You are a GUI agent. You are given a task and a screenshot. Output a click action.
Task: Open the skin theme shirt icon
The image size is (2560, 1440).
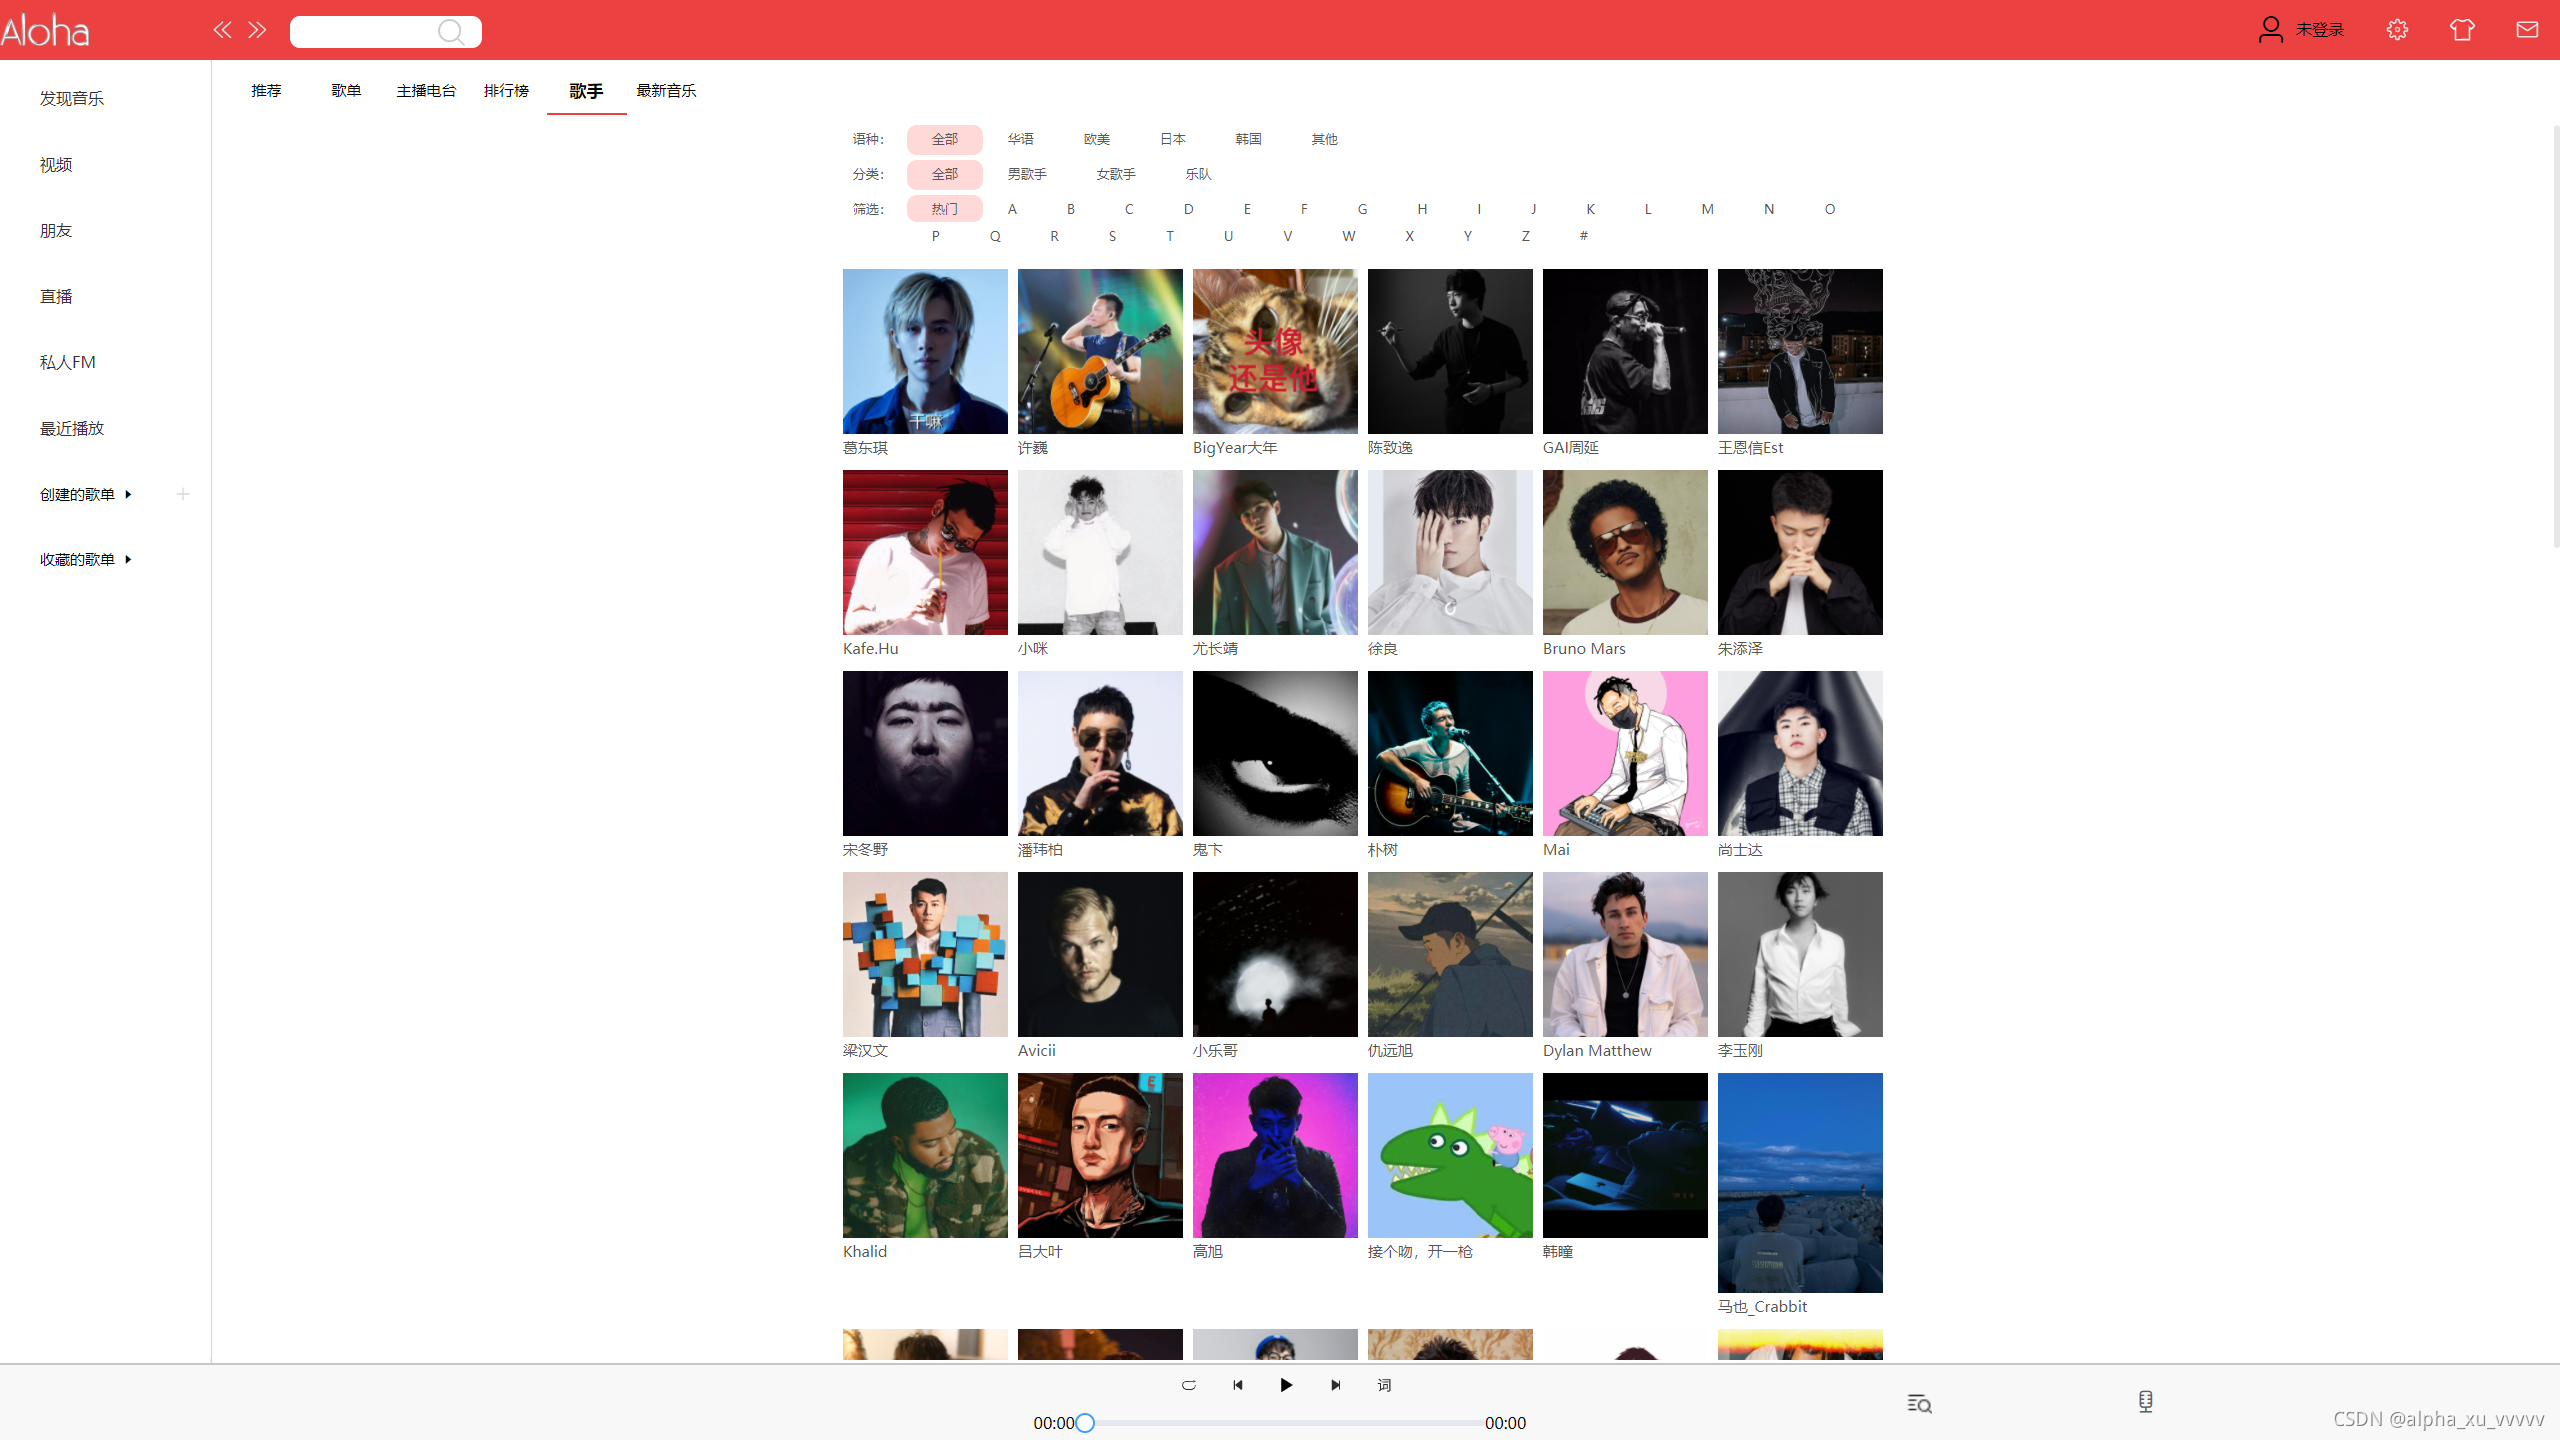coord(2462,30)
